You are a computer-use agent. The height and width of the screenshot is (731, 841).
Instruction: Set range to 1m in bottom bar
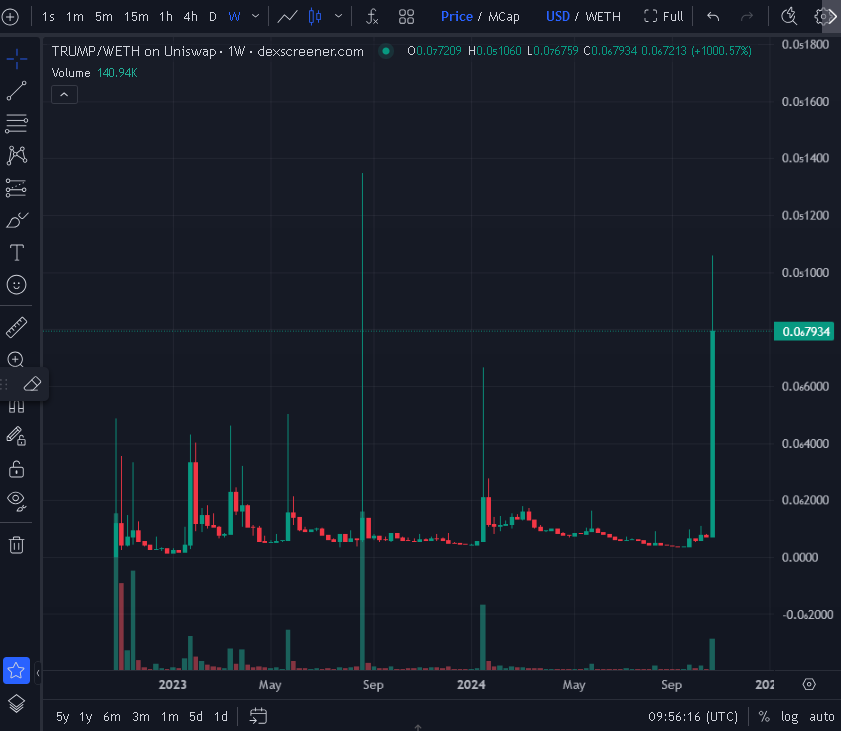tap(170, 717)
